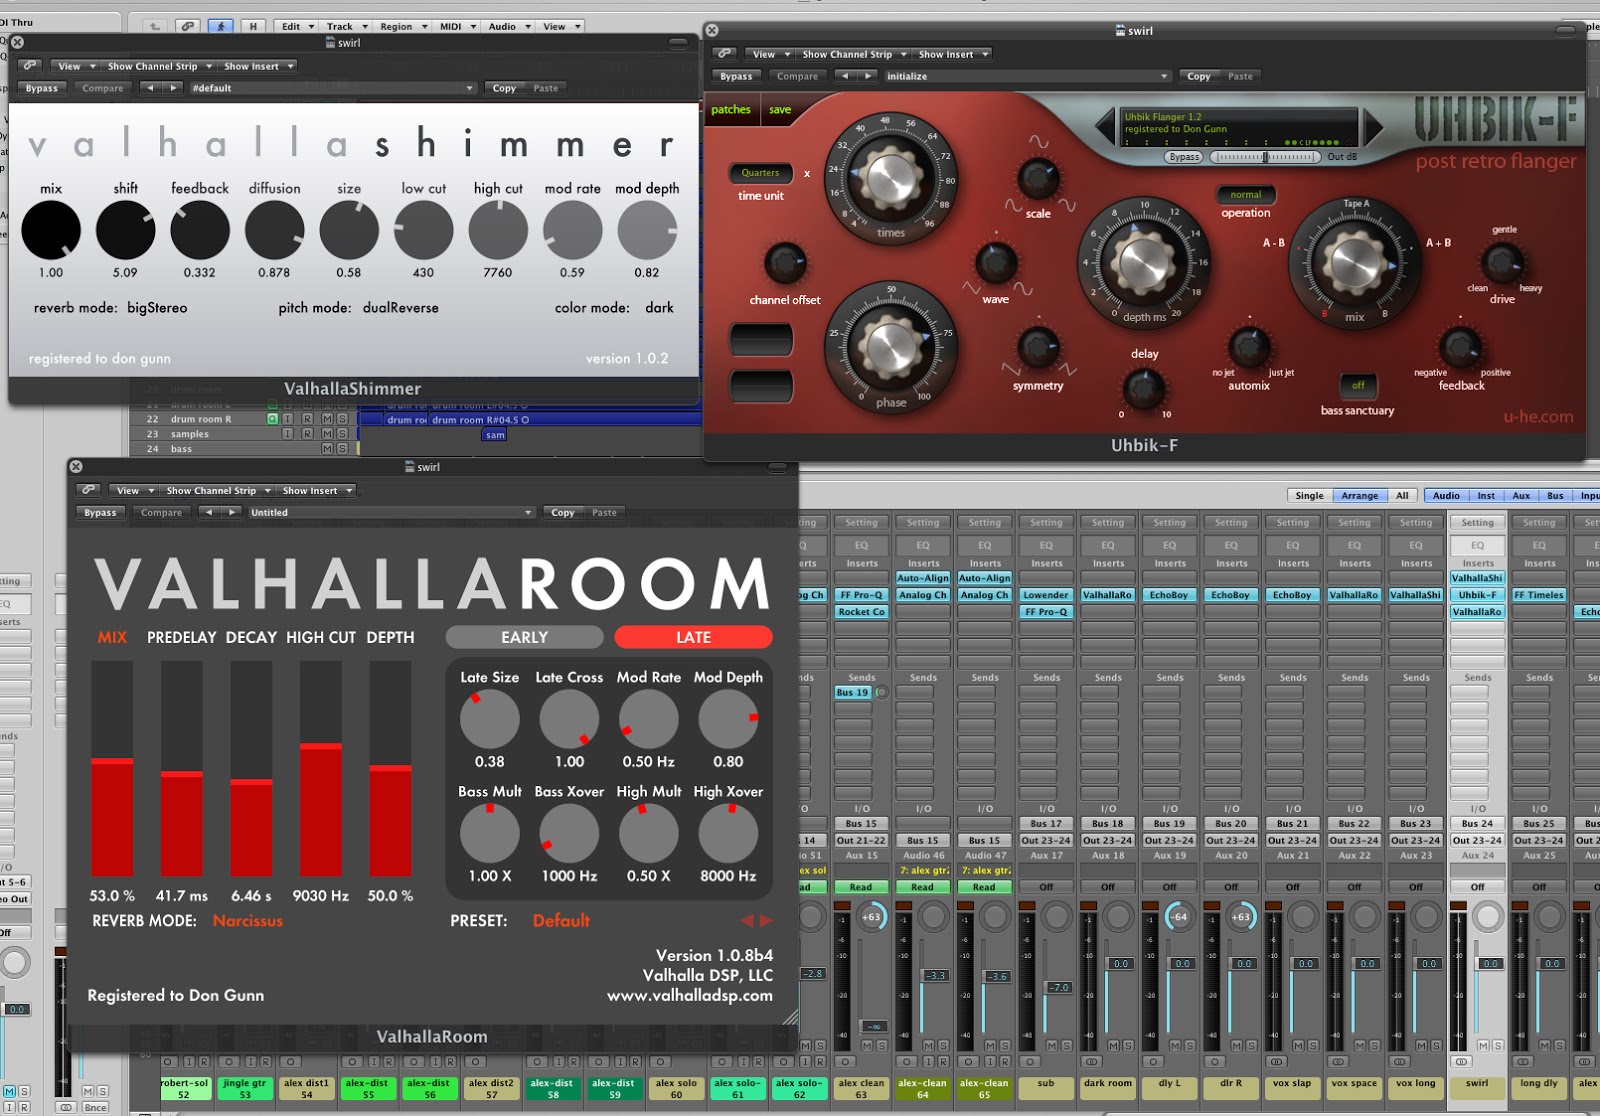This screenshot has width=1600, height=1116.
Task: Click the link icon in Uhbik-F window
Action: [724, 54]
